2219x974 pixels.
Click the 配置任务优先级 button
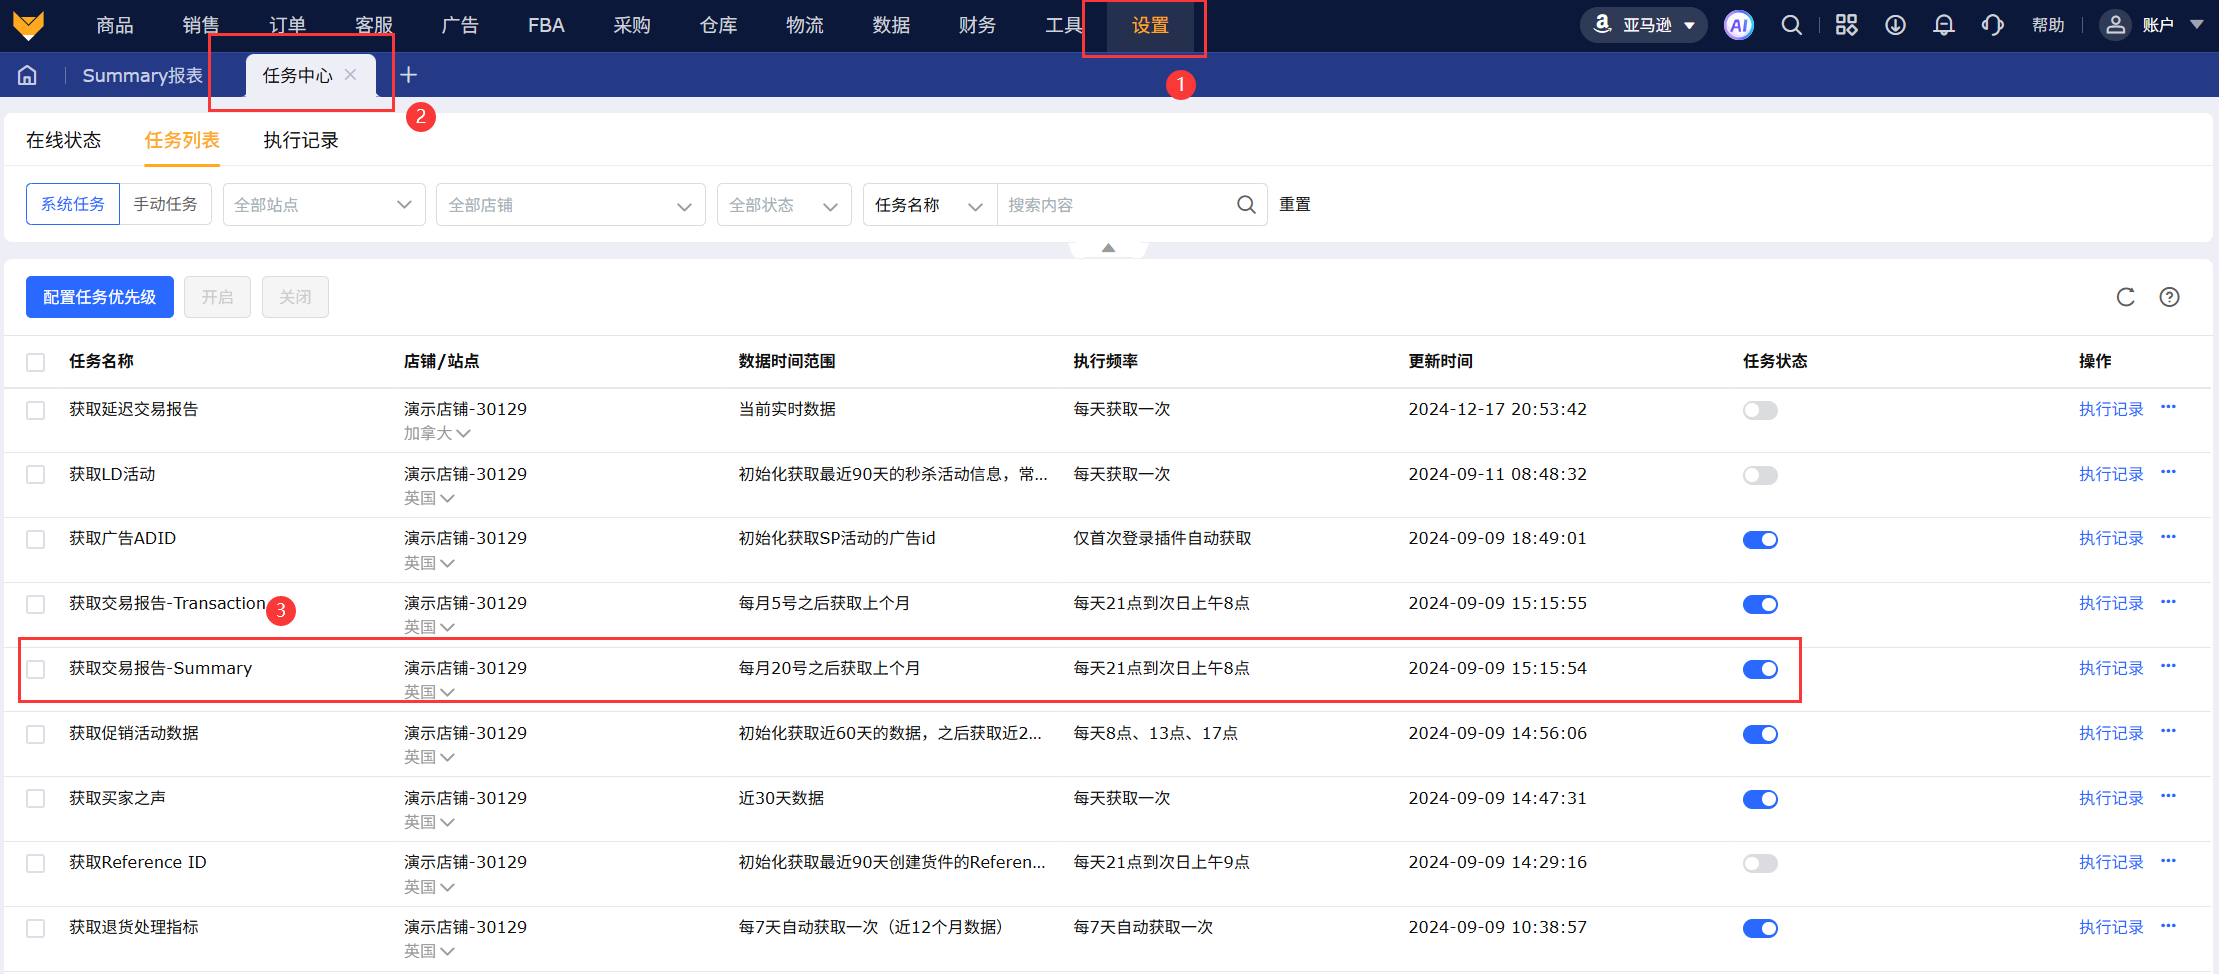pos(99,297)
